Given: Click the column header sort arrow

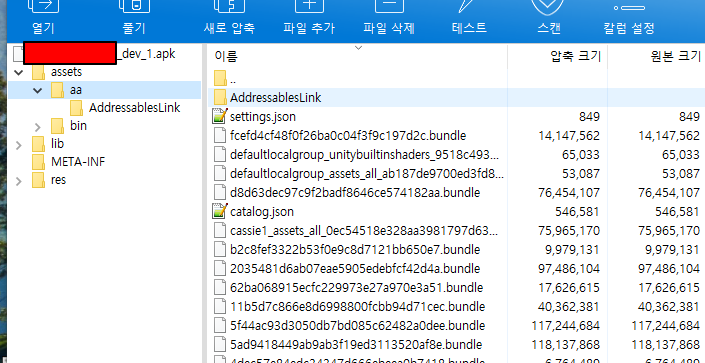Looking at the screenshot, I should click(358, 47).
